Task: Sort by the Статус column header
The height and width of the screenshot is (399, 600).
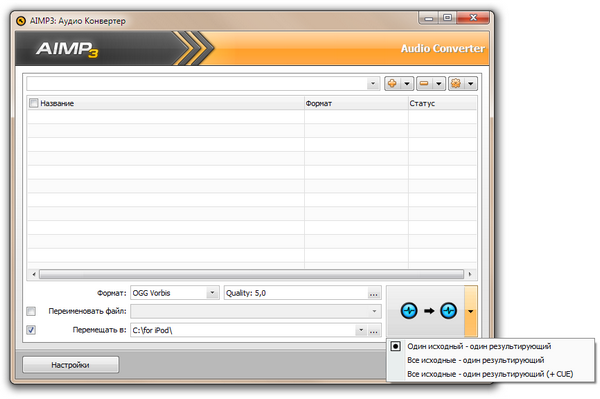Action: tap(442, 103)
